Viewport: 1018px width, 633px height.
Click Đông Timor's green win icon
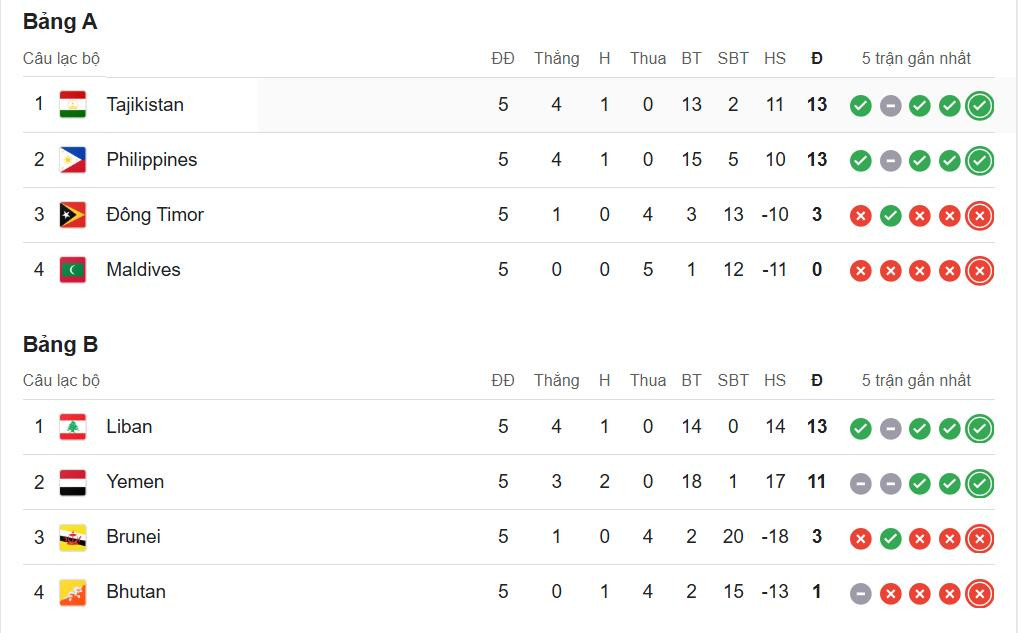click(x=890, y=215)
